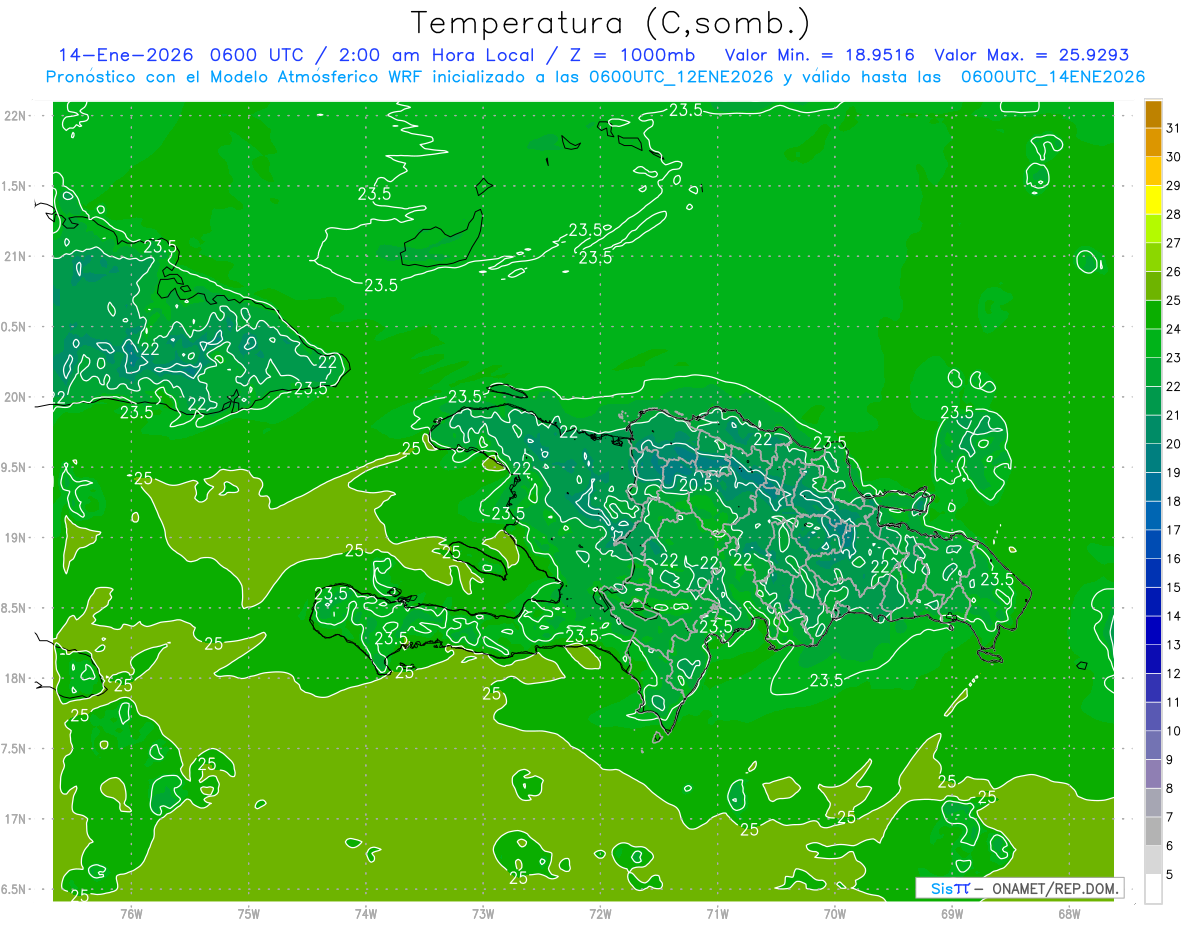Screen dimensions: 1200x927
Task: Click the "73W" longitude axis label
Action: [x=483, y=913]
